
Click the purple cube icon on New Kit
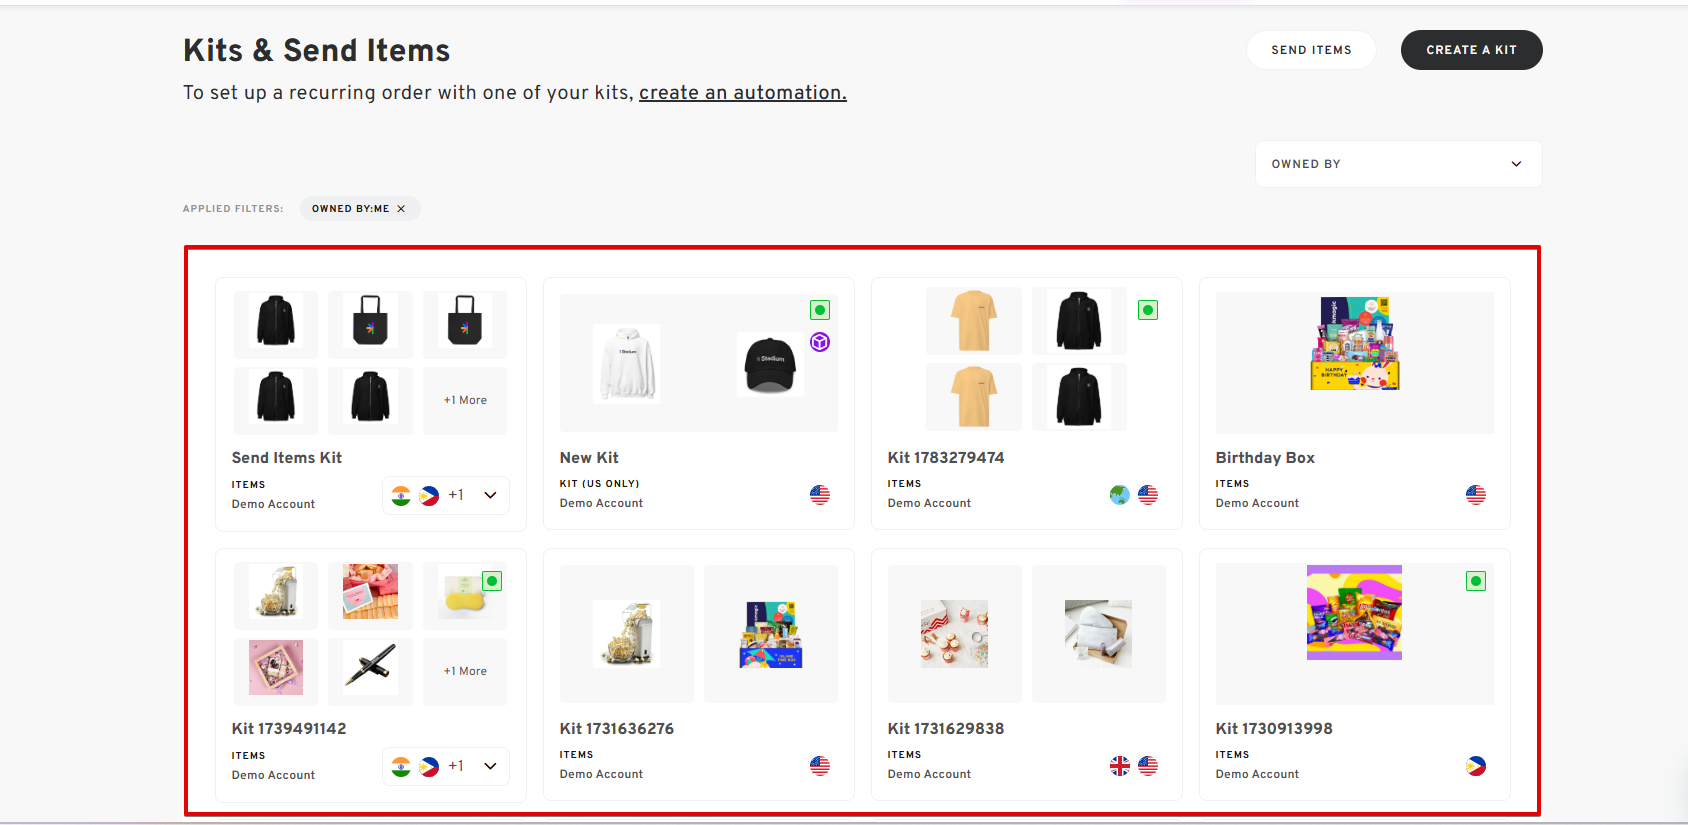820,342
